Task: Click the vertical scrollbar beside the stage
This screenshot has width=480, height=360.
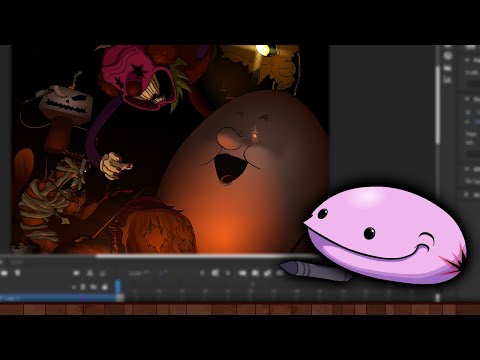Action: point(437,105)
